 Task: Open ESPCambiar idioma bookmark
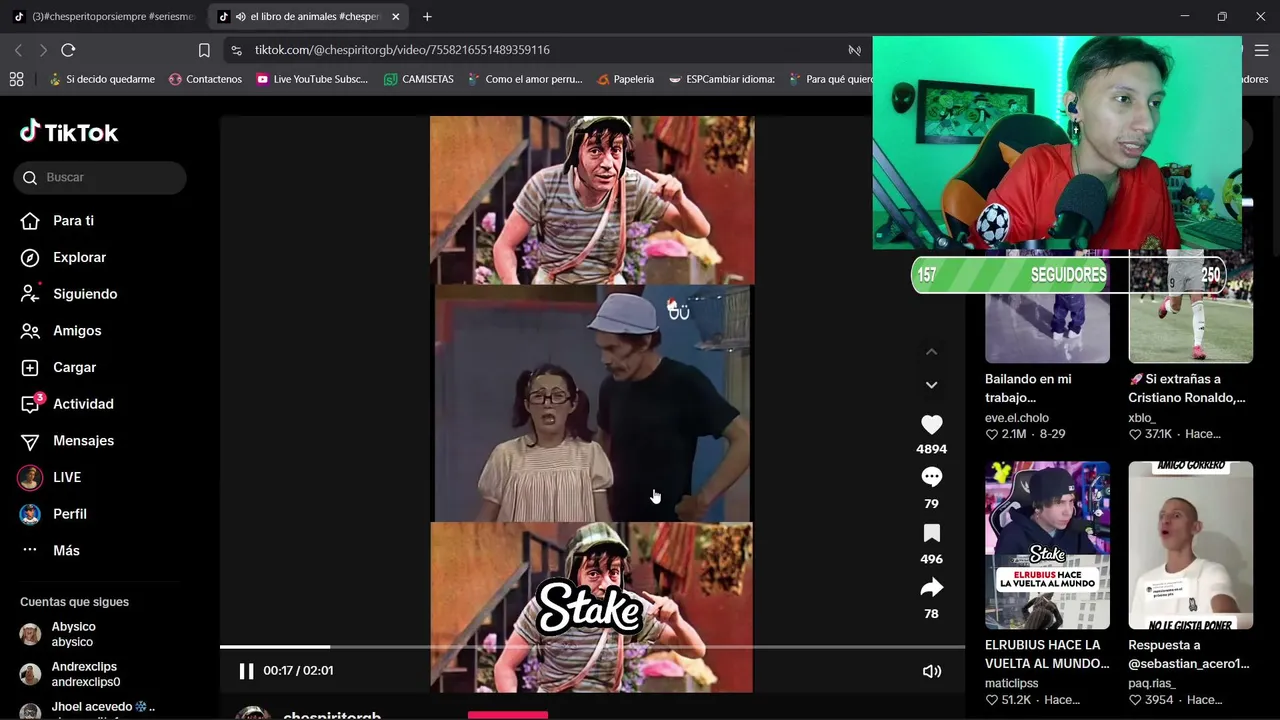tap(722, 79)
